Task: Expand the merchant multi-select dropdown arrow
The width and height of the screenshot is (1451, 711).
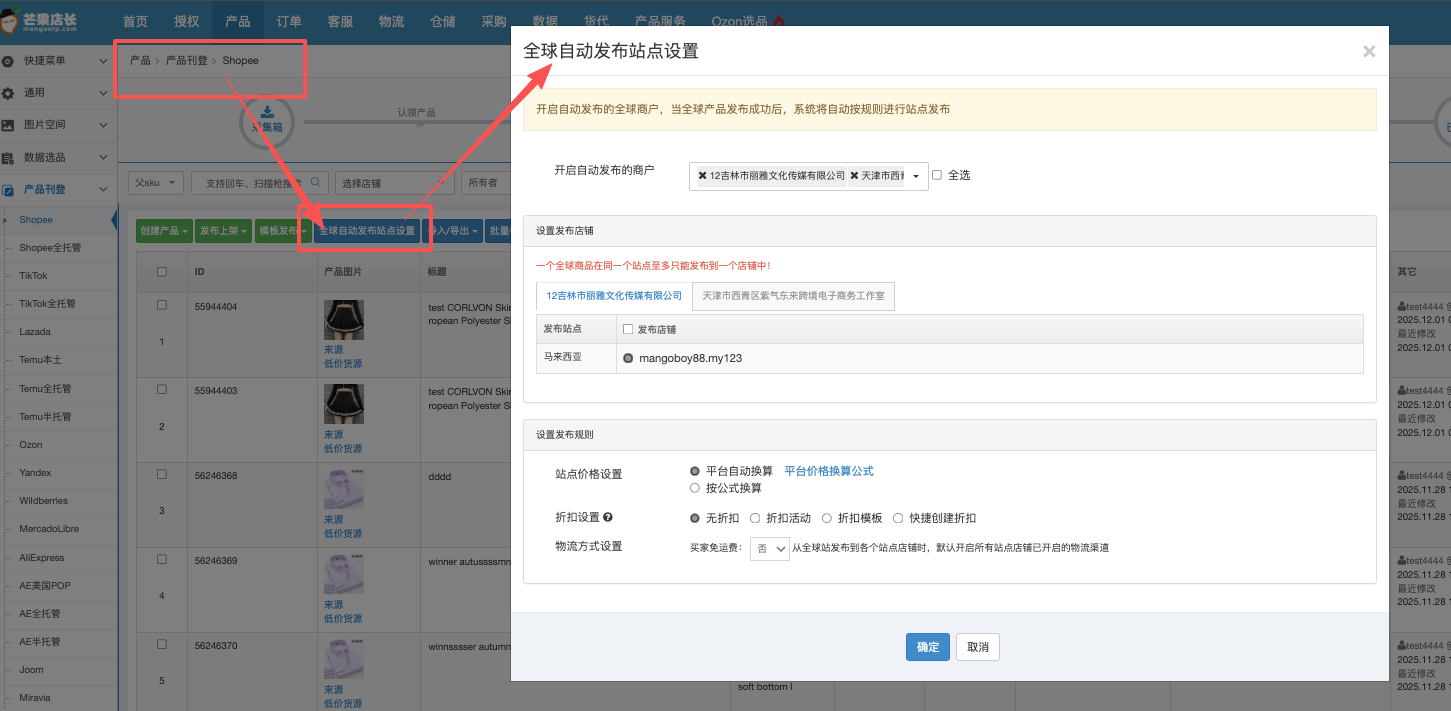Action: click(915, 176)
